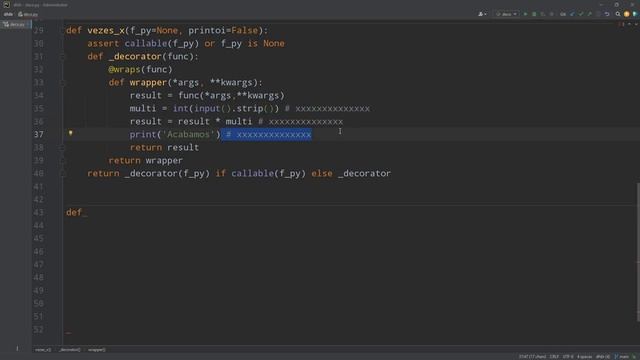Click the Git commit green checkmark

coord(581,14)
